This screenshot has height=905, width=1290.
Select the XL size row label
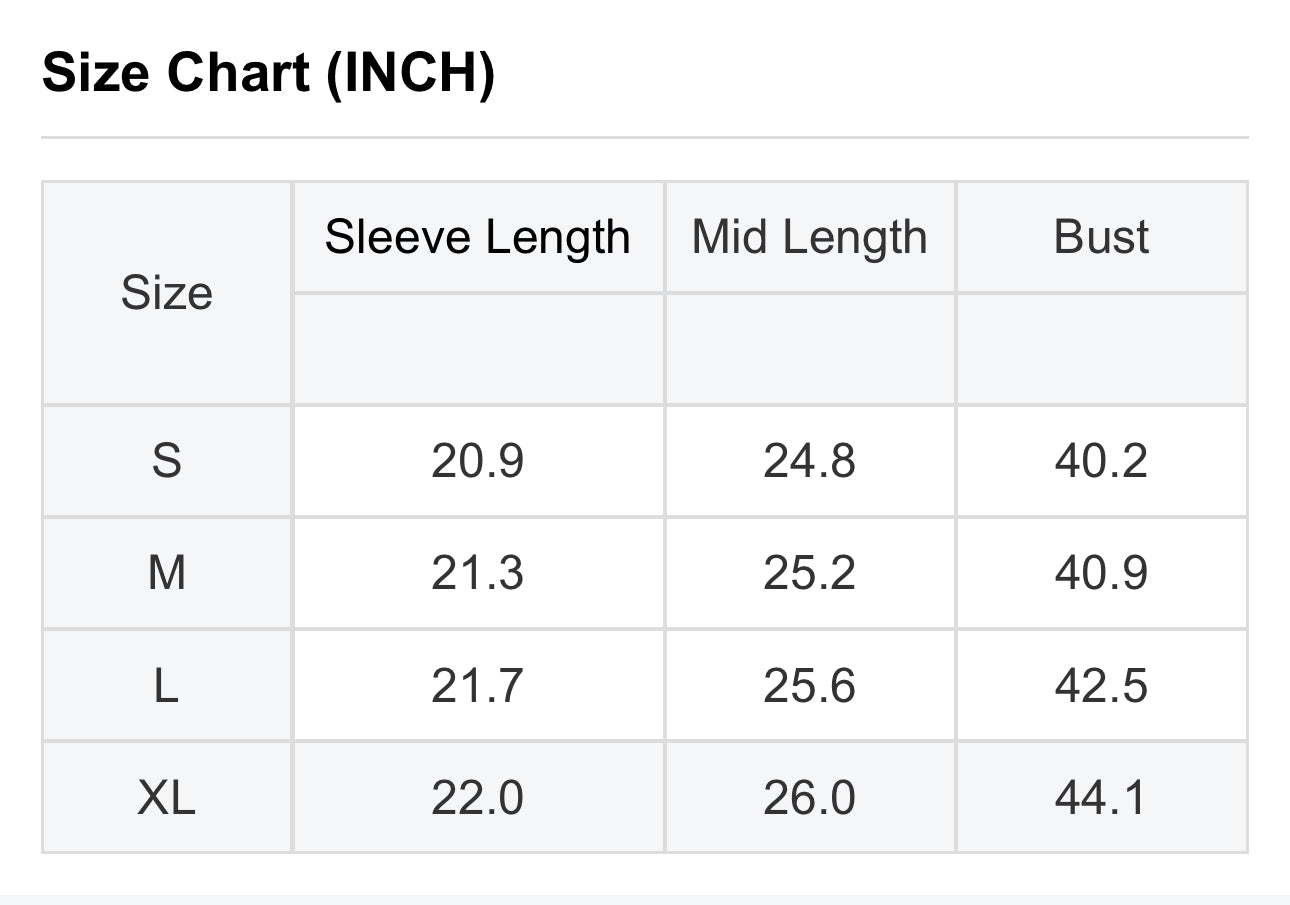pos(167,797)
